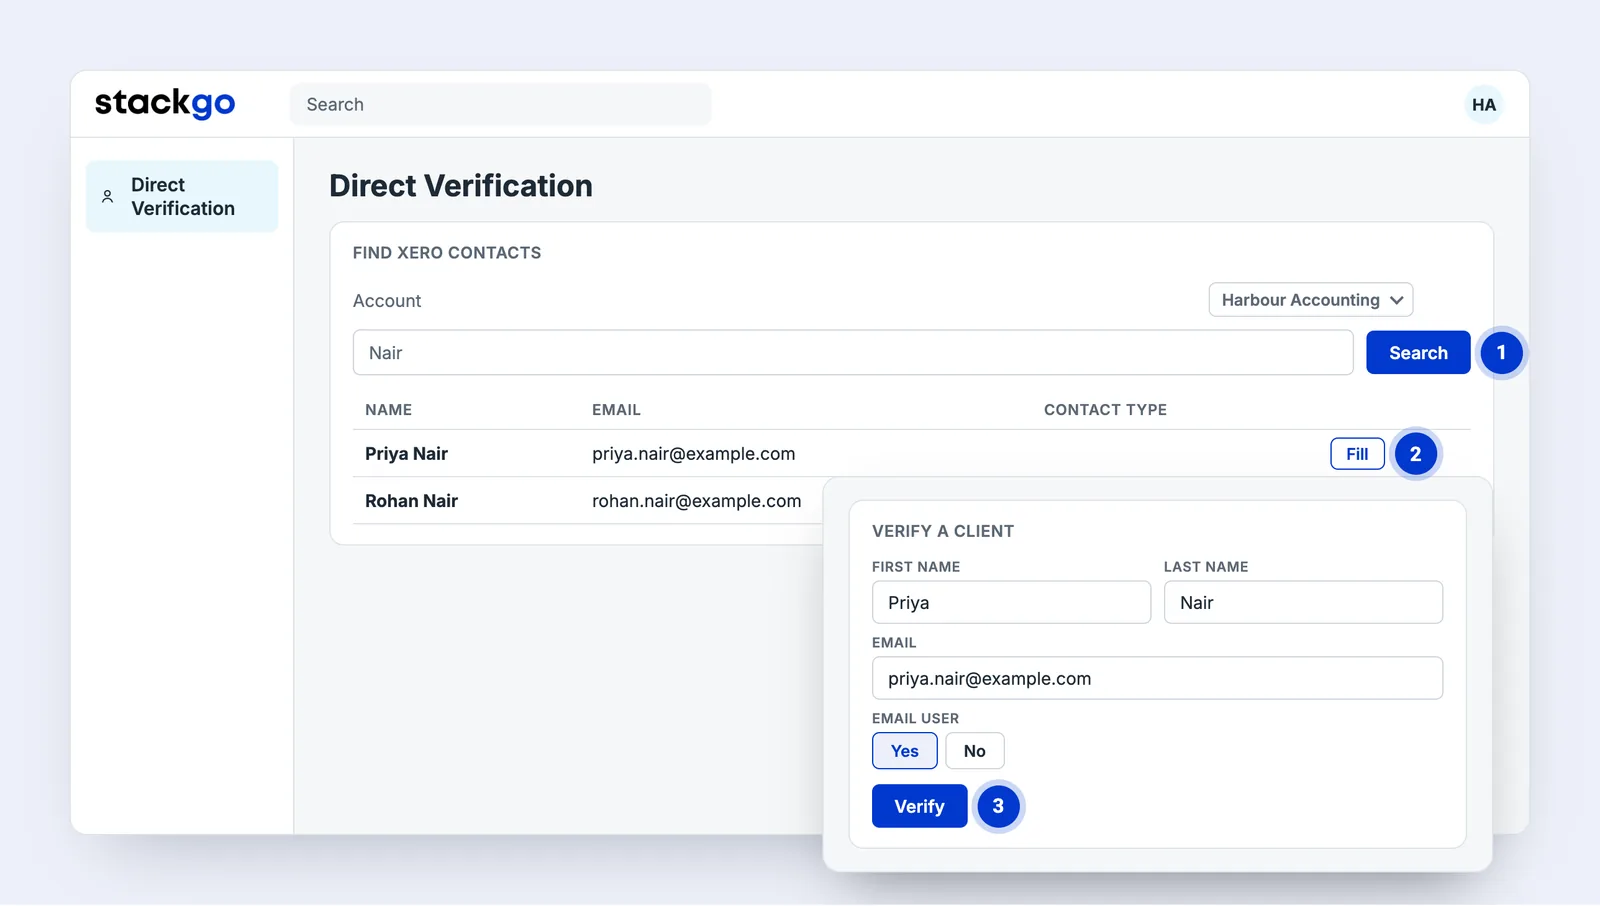Open the Harbour Accounting account dropdown
The image size is (1600, 906).
tap(1311, 300)
